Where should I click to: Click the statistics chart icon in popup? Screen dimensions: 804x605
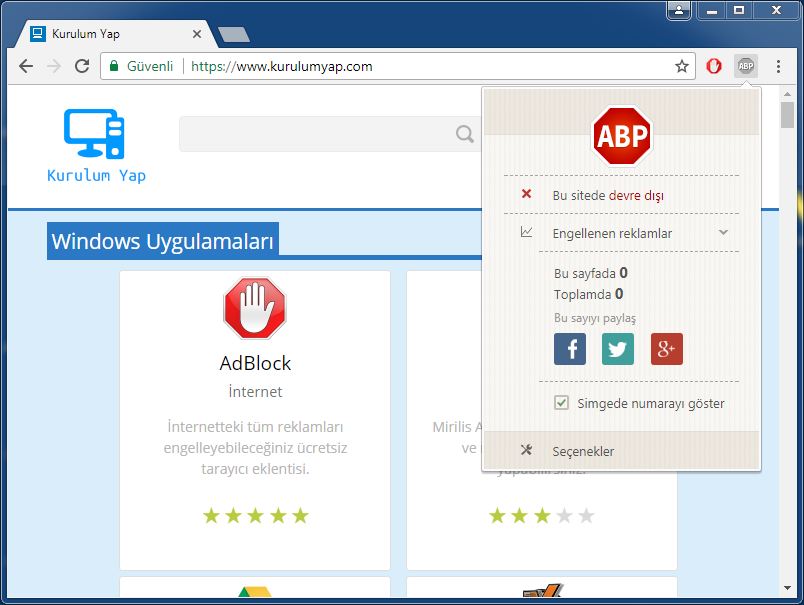pyautogui.click(x=527, y=232)
